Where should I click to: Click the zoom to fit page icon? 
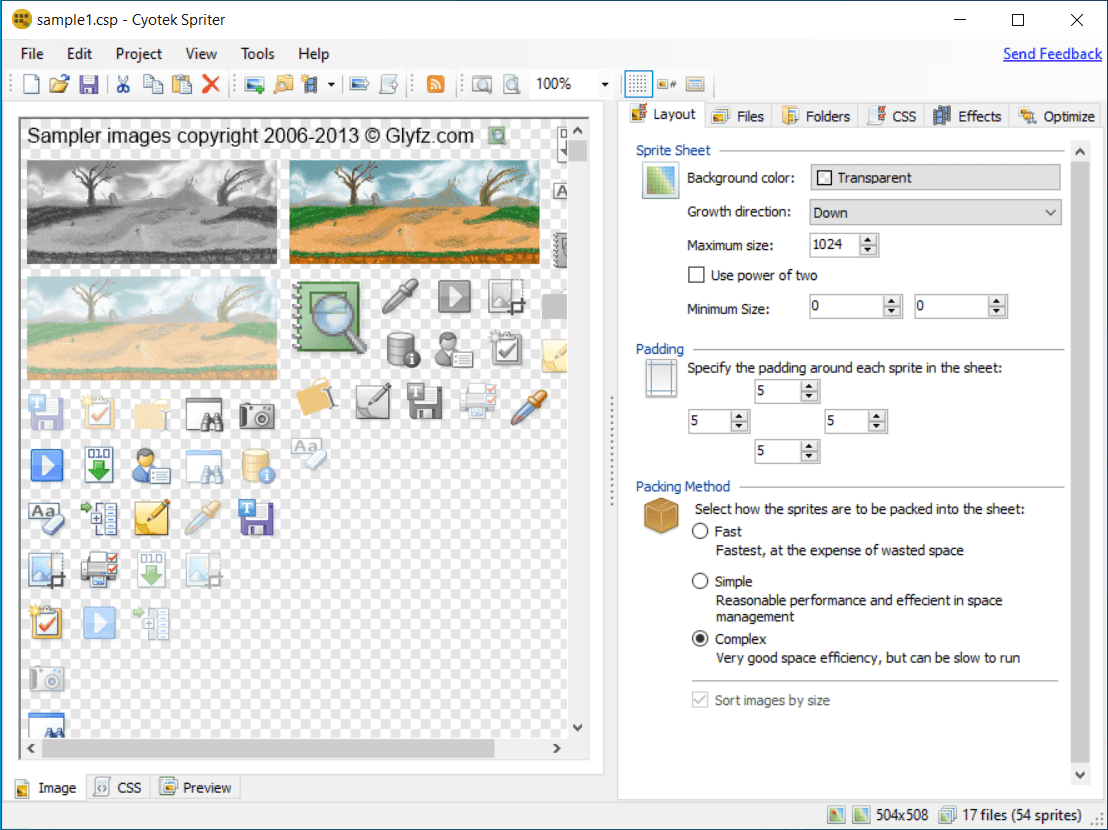(512, 84)
